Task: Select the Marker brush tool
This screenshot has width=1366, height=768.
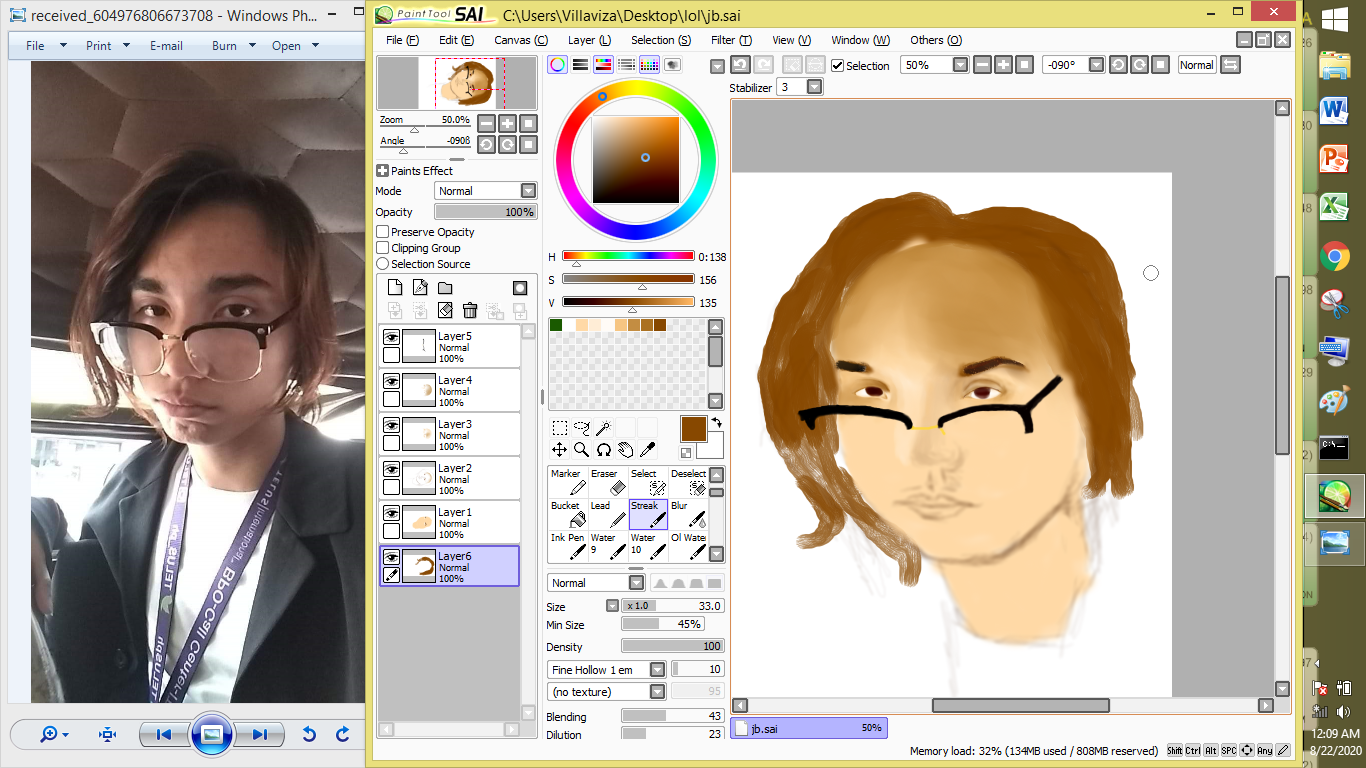Action: 567,482
